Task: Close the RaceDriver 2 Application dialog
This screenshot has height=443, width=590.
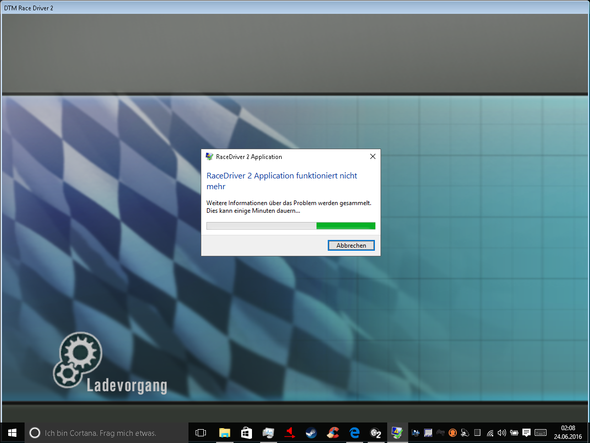Action: click(x=373, y=157)
